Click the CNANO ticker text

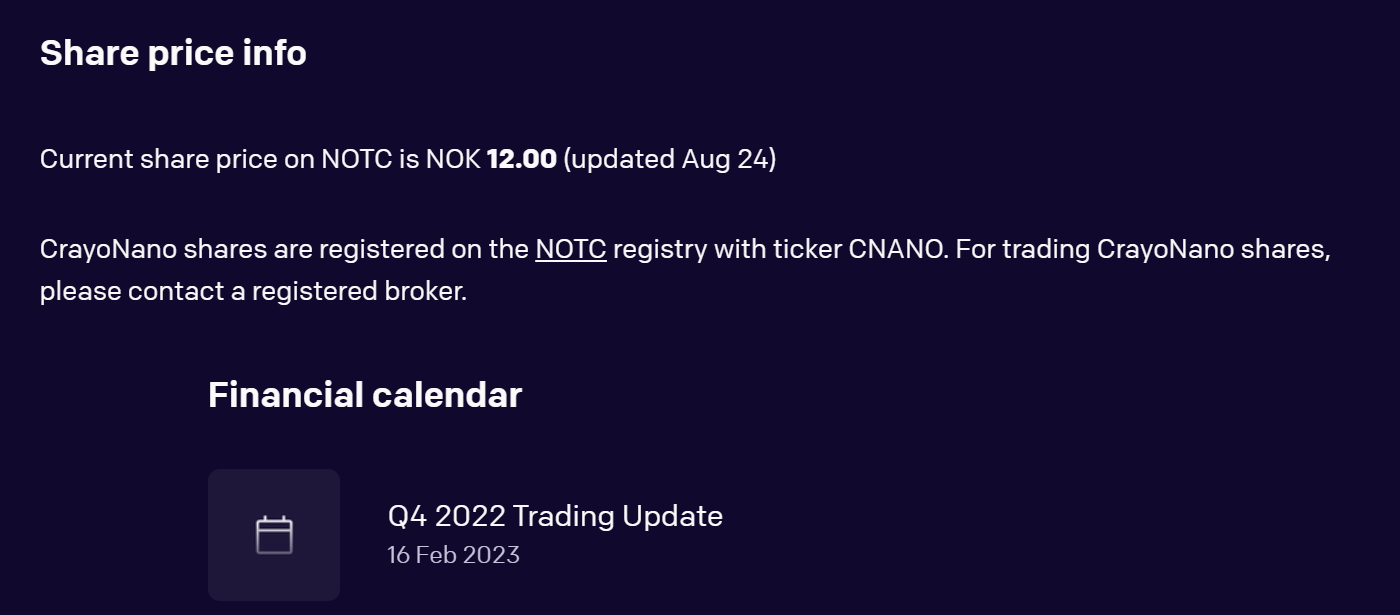point(897,249)
